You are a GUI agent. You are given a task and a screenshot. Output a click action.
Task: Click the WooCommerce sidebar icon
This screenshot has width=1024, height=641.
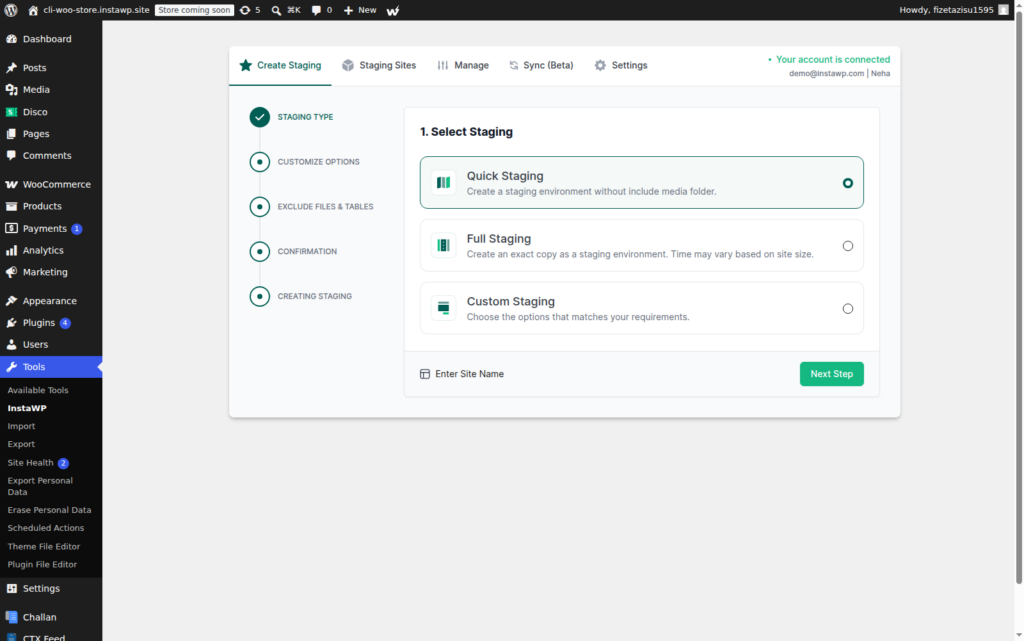[x=11, y=185]
